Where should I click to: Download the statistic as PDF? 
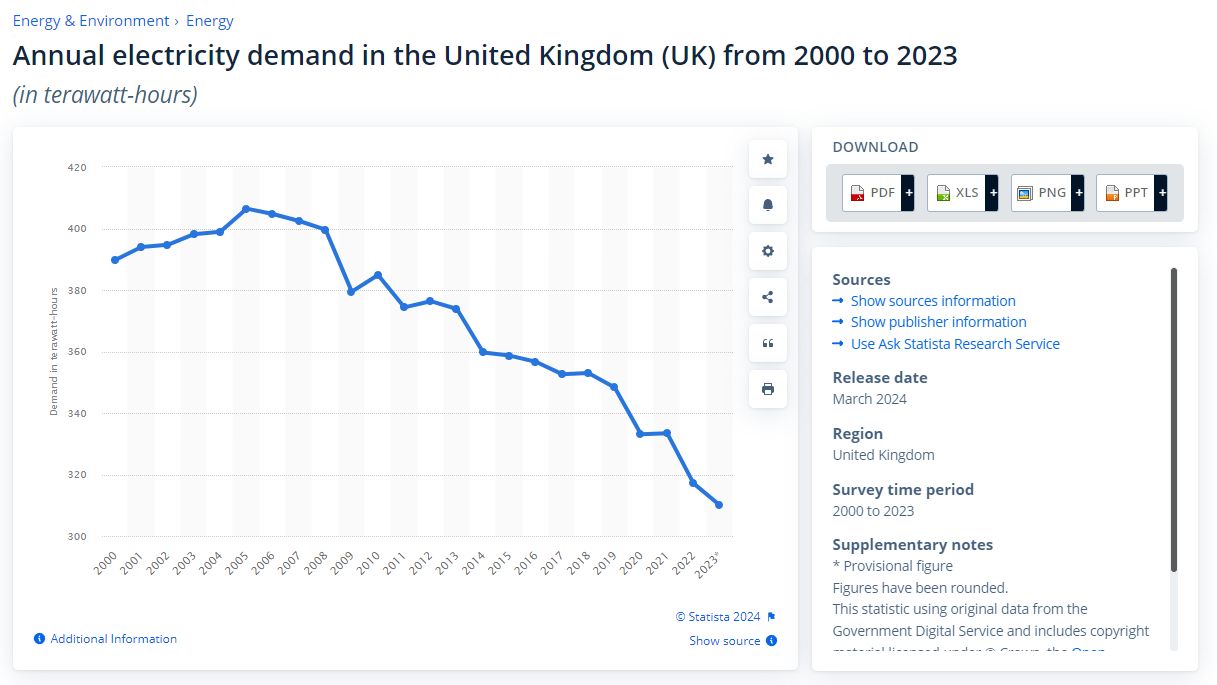877,192
